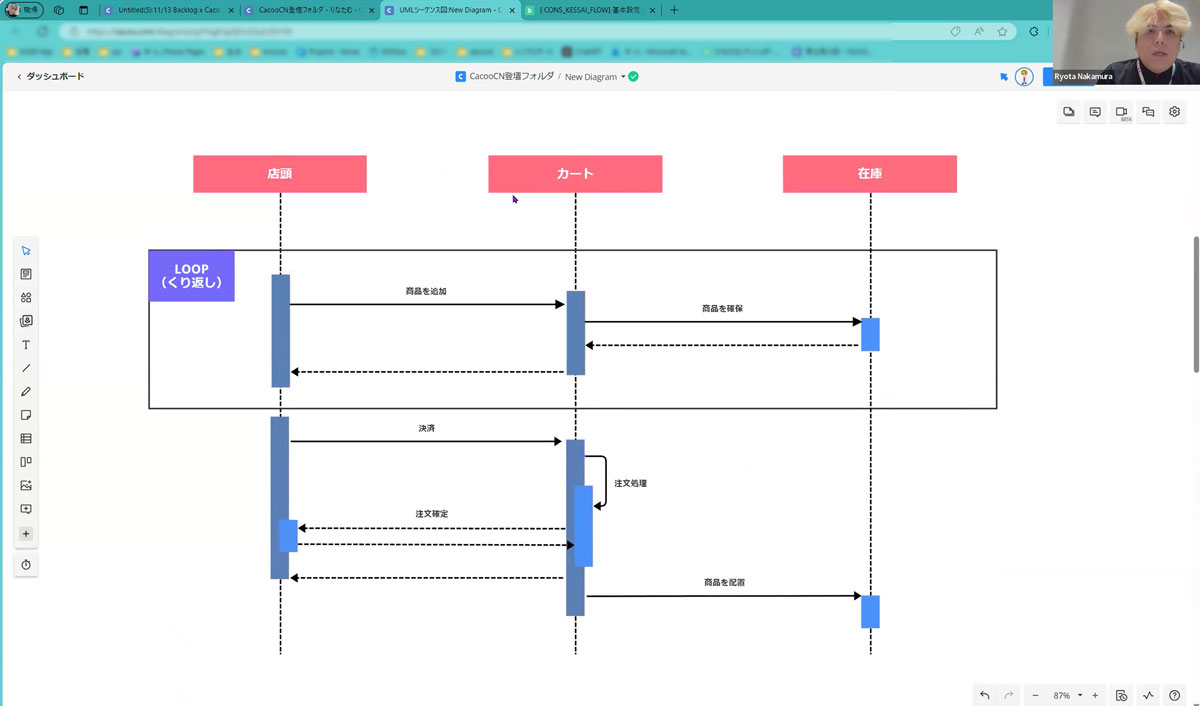Go back to ダッシュボード
Screen dimensions: 1200x706
coord(50,76)
